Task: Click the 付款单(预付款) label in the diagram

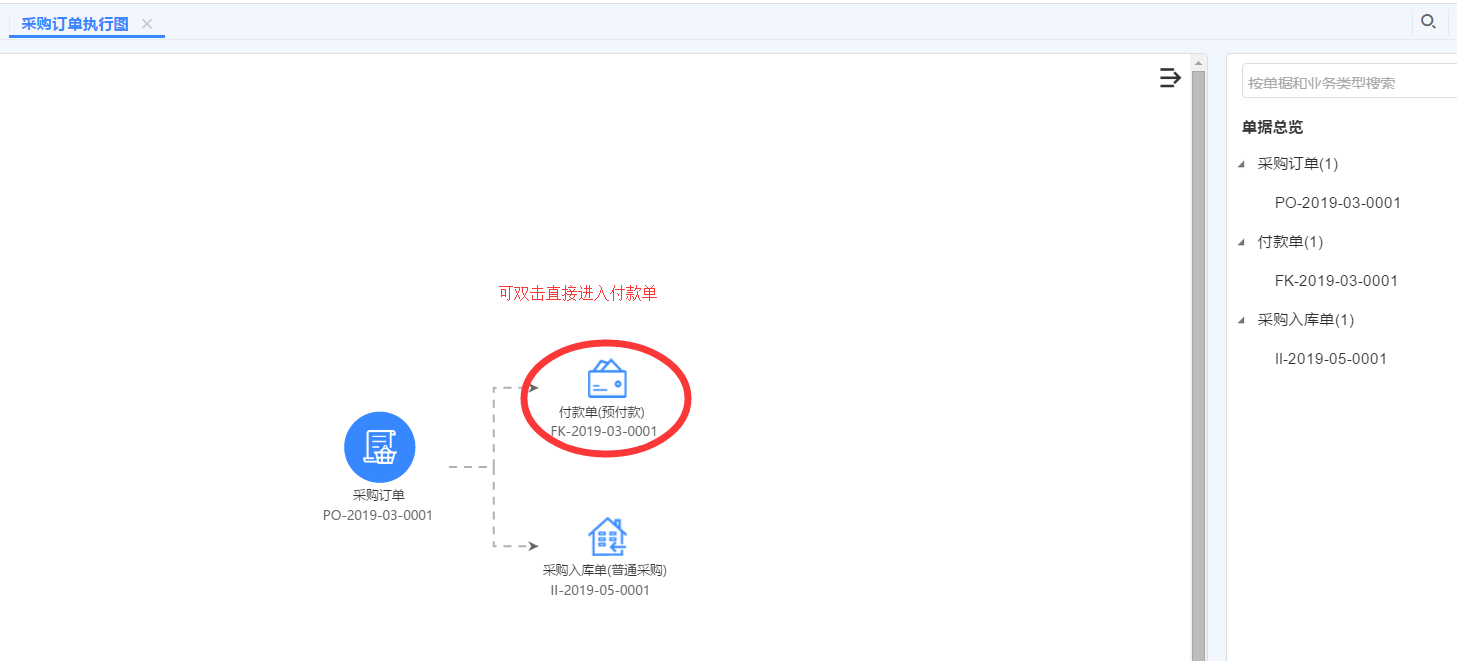Action: point(601,413)
